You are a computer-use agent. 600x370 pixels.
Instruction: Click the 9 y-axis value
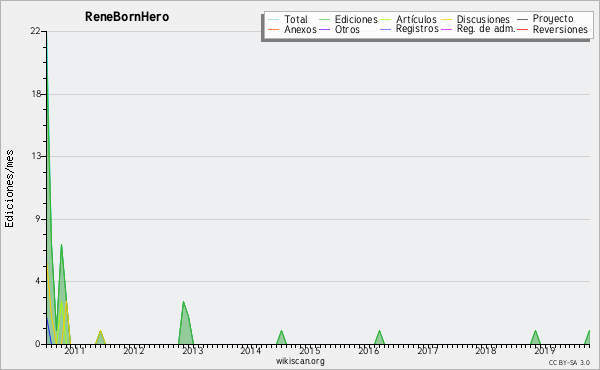pyautogui.click(x=38, y=219)
